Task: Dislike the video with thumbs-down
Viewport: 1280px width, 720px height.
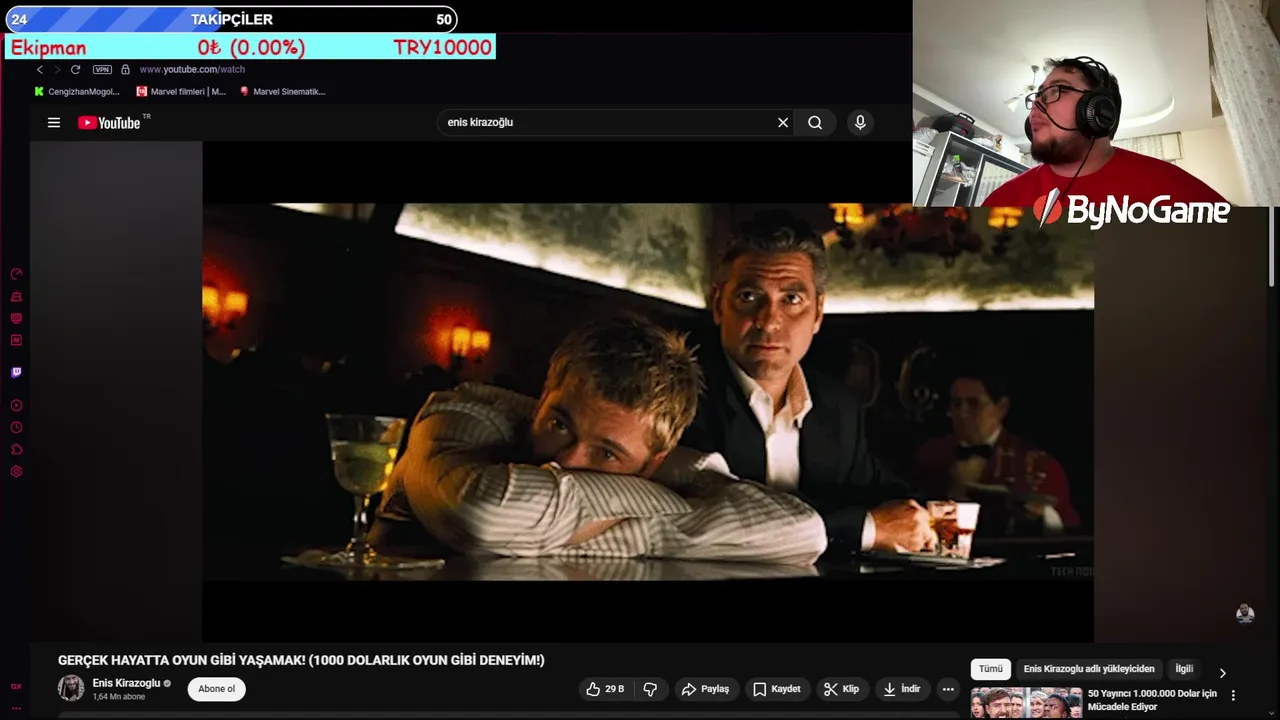Action: [x=651, y=689]
